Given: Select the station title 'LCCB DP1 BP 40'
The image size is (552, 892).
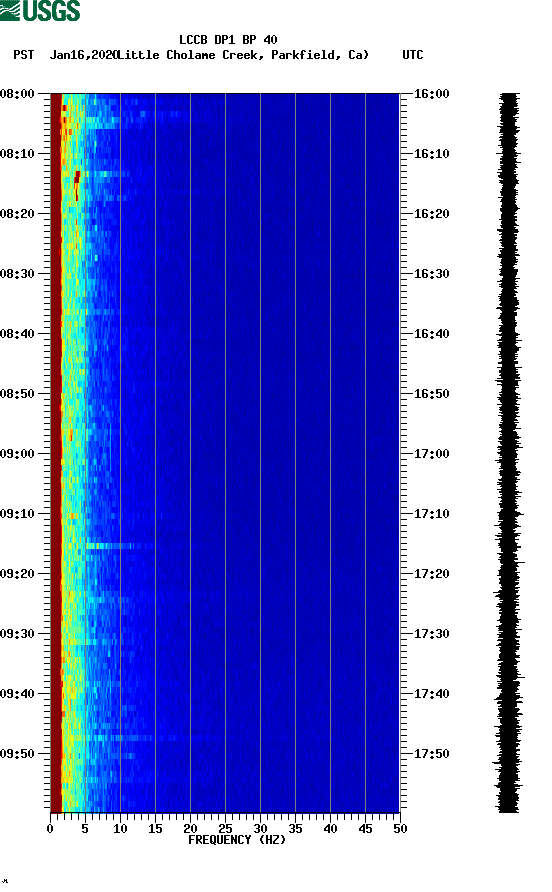Looking at the screenshot, I should pos(228,40).
